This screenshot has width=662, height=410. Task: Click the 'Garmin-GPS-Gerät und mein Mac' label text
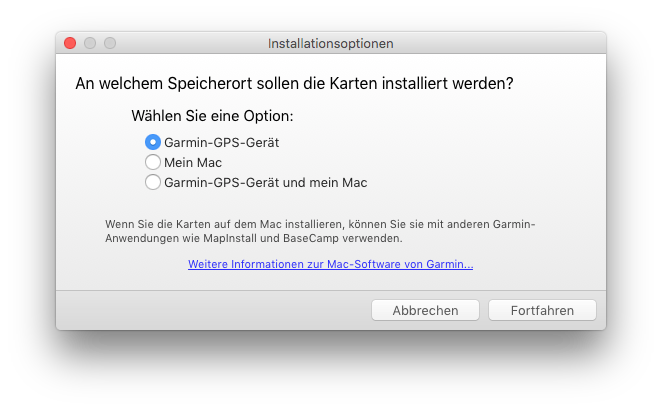266,182
